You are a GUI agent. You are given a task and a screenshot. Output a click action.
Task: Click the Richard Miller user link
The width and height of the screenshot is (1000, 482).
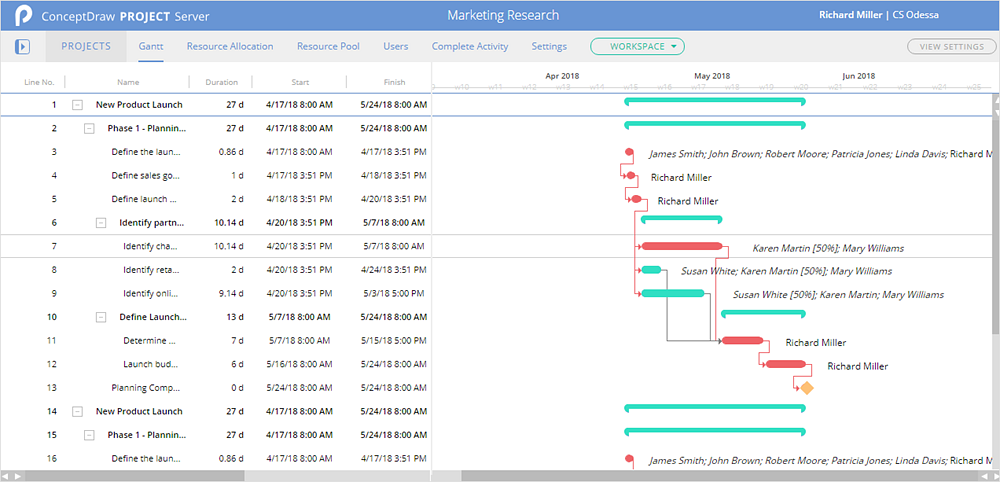point(850,15)
